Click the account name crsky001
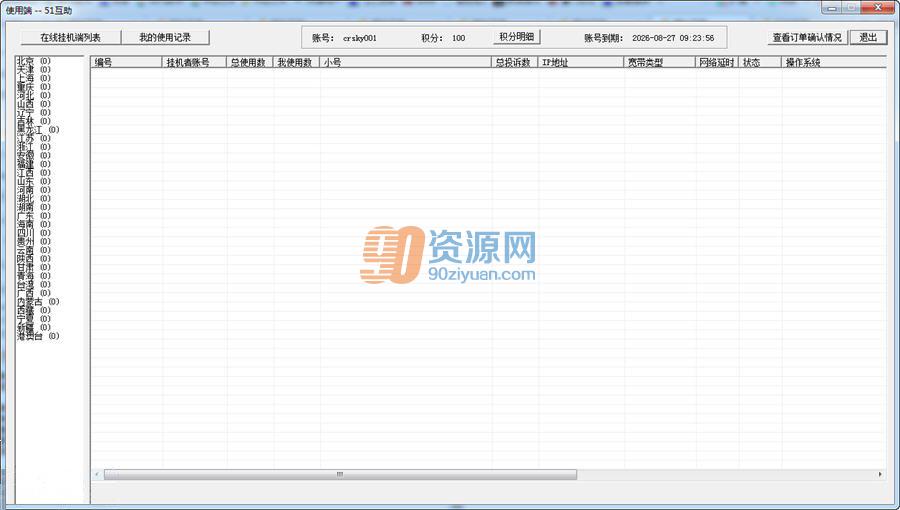This screenshot has height=510, width=900. click(360, 38)
